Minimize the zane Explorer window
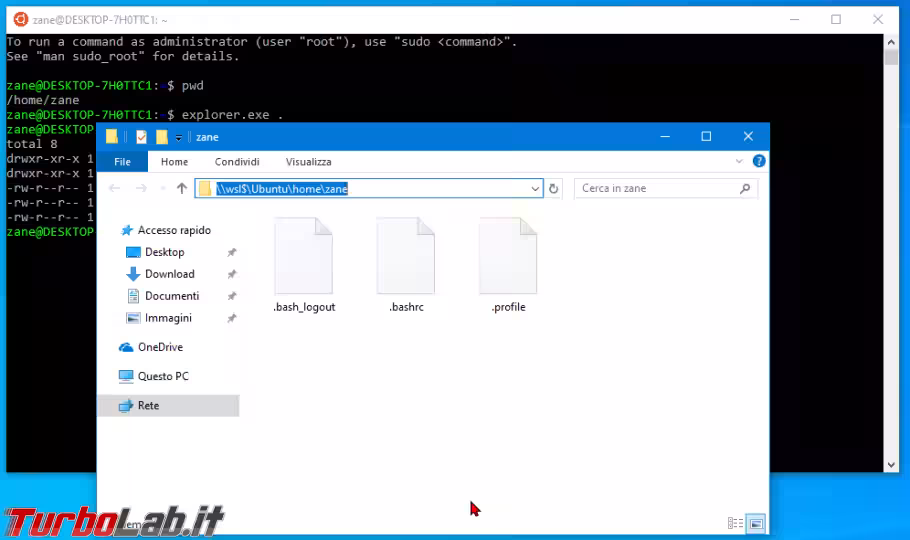Image resolution: width=910 pixels, height=540 pixels. tap(665, 136)
